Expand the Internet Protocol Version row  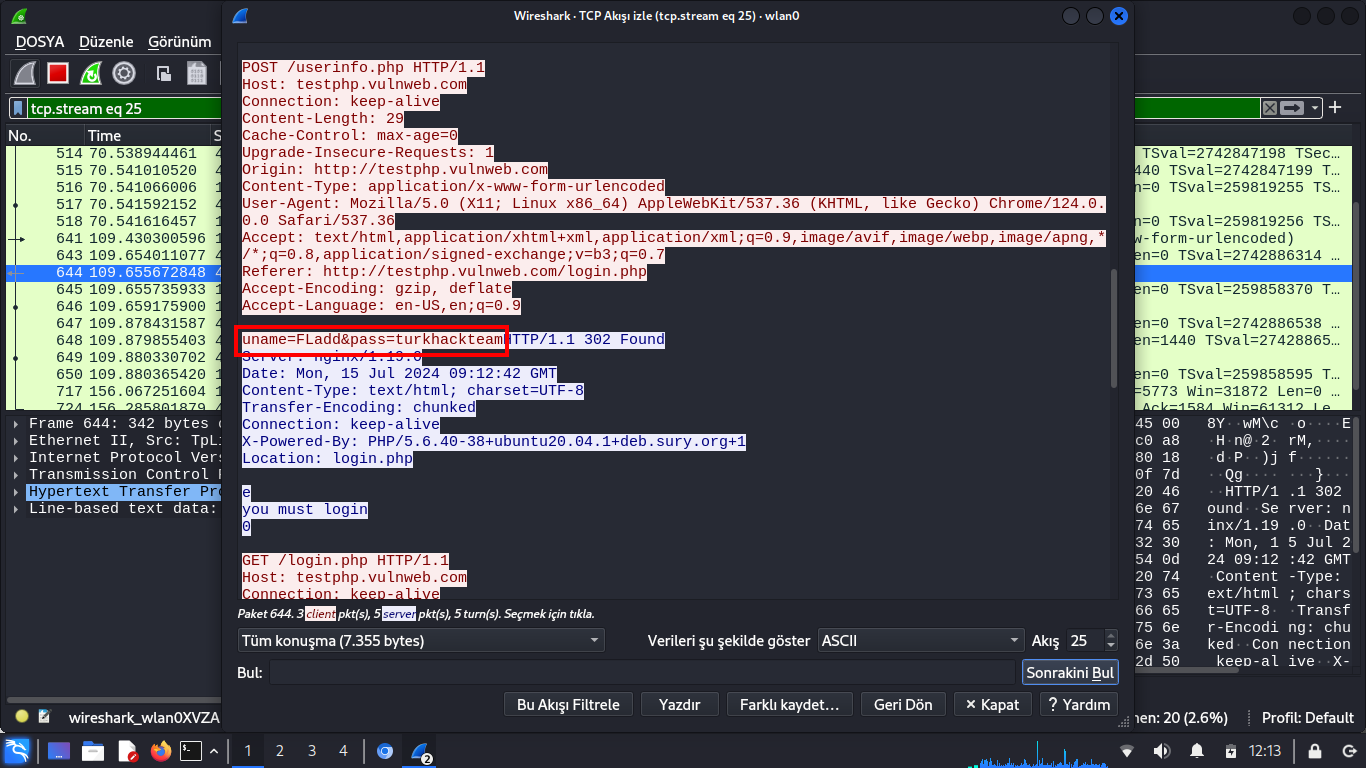(17, 458)
